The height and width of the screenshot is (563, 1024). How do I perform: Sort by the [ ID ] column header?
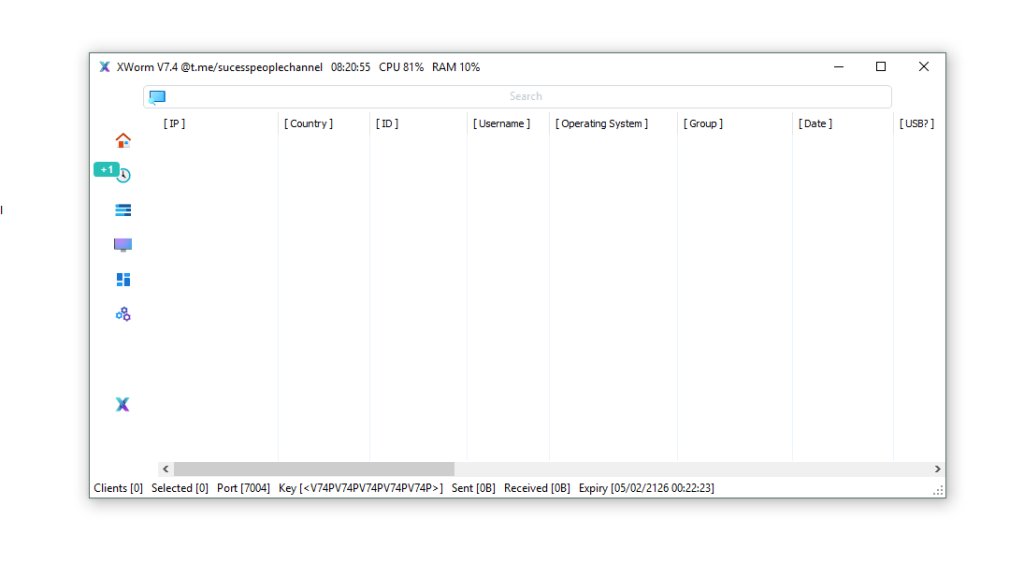pyautogui.click(x=387, y=123)
